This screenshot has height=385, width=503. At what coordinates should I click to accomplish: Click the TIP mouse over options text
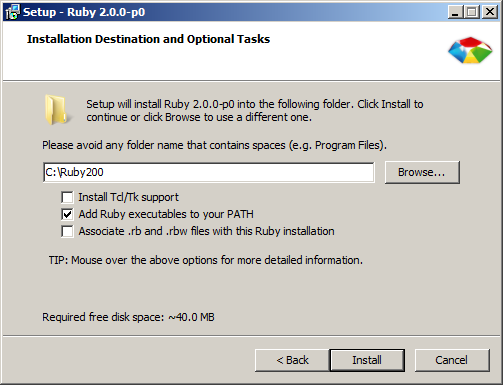pos(206,260)
